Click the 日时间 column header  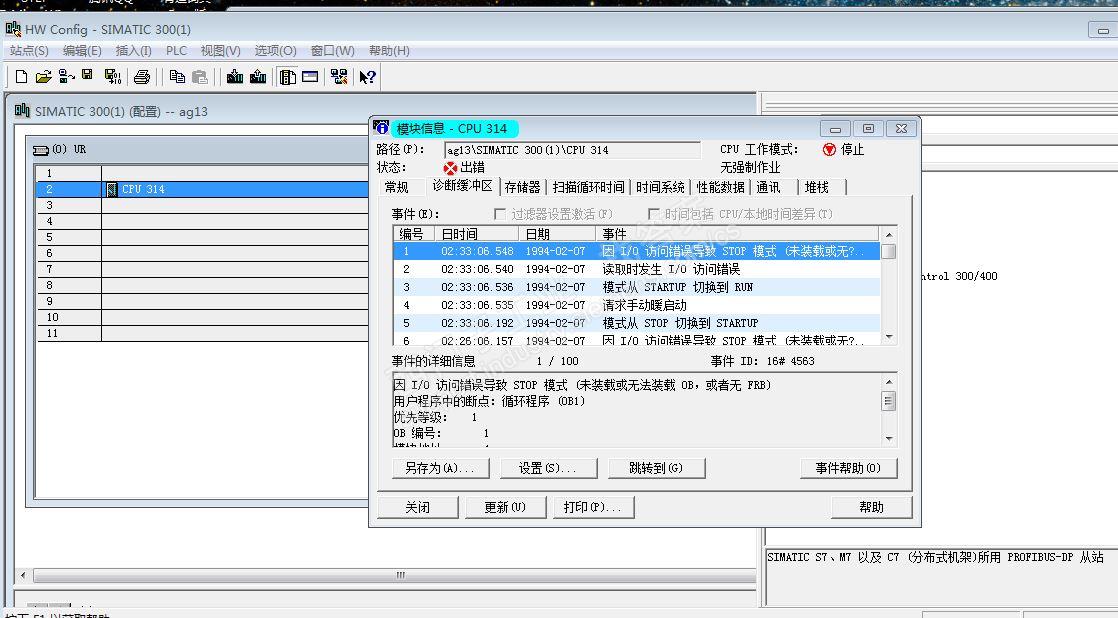(x=476, y=234)
